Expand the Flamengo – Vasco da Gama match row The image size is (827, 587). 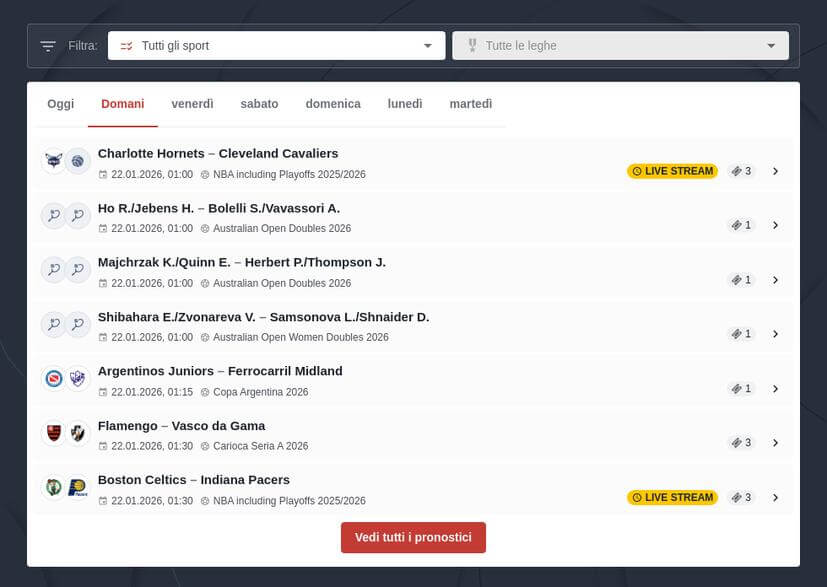[x=776, y=442]
